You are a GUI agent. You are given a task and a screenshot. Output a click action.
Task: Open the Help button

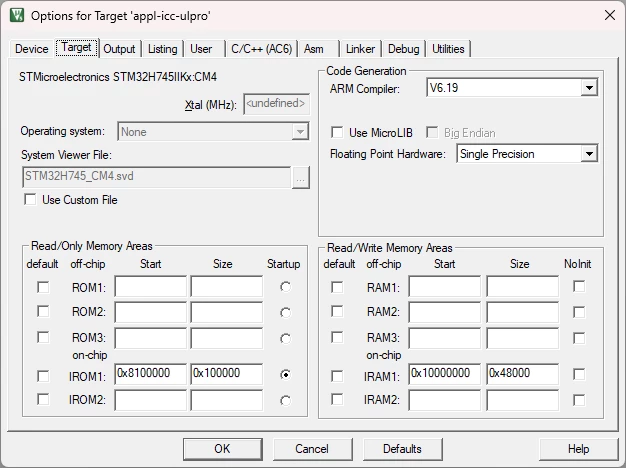(x=578, y=449)
